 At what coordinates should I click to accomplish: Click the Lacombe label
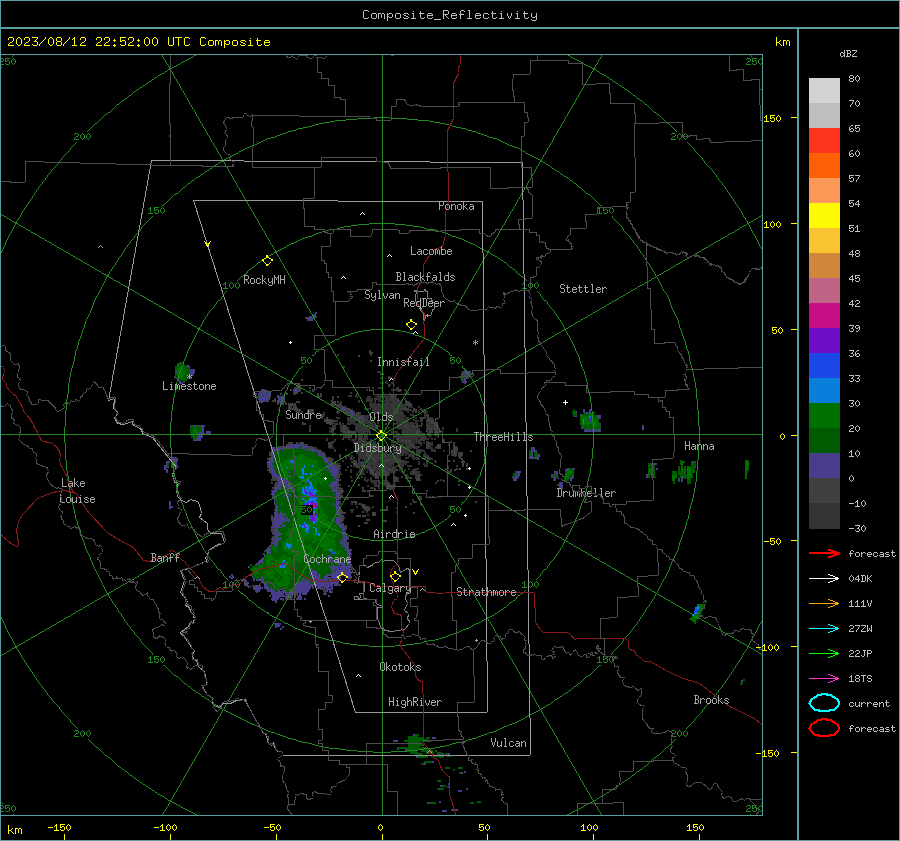[431, 251]
